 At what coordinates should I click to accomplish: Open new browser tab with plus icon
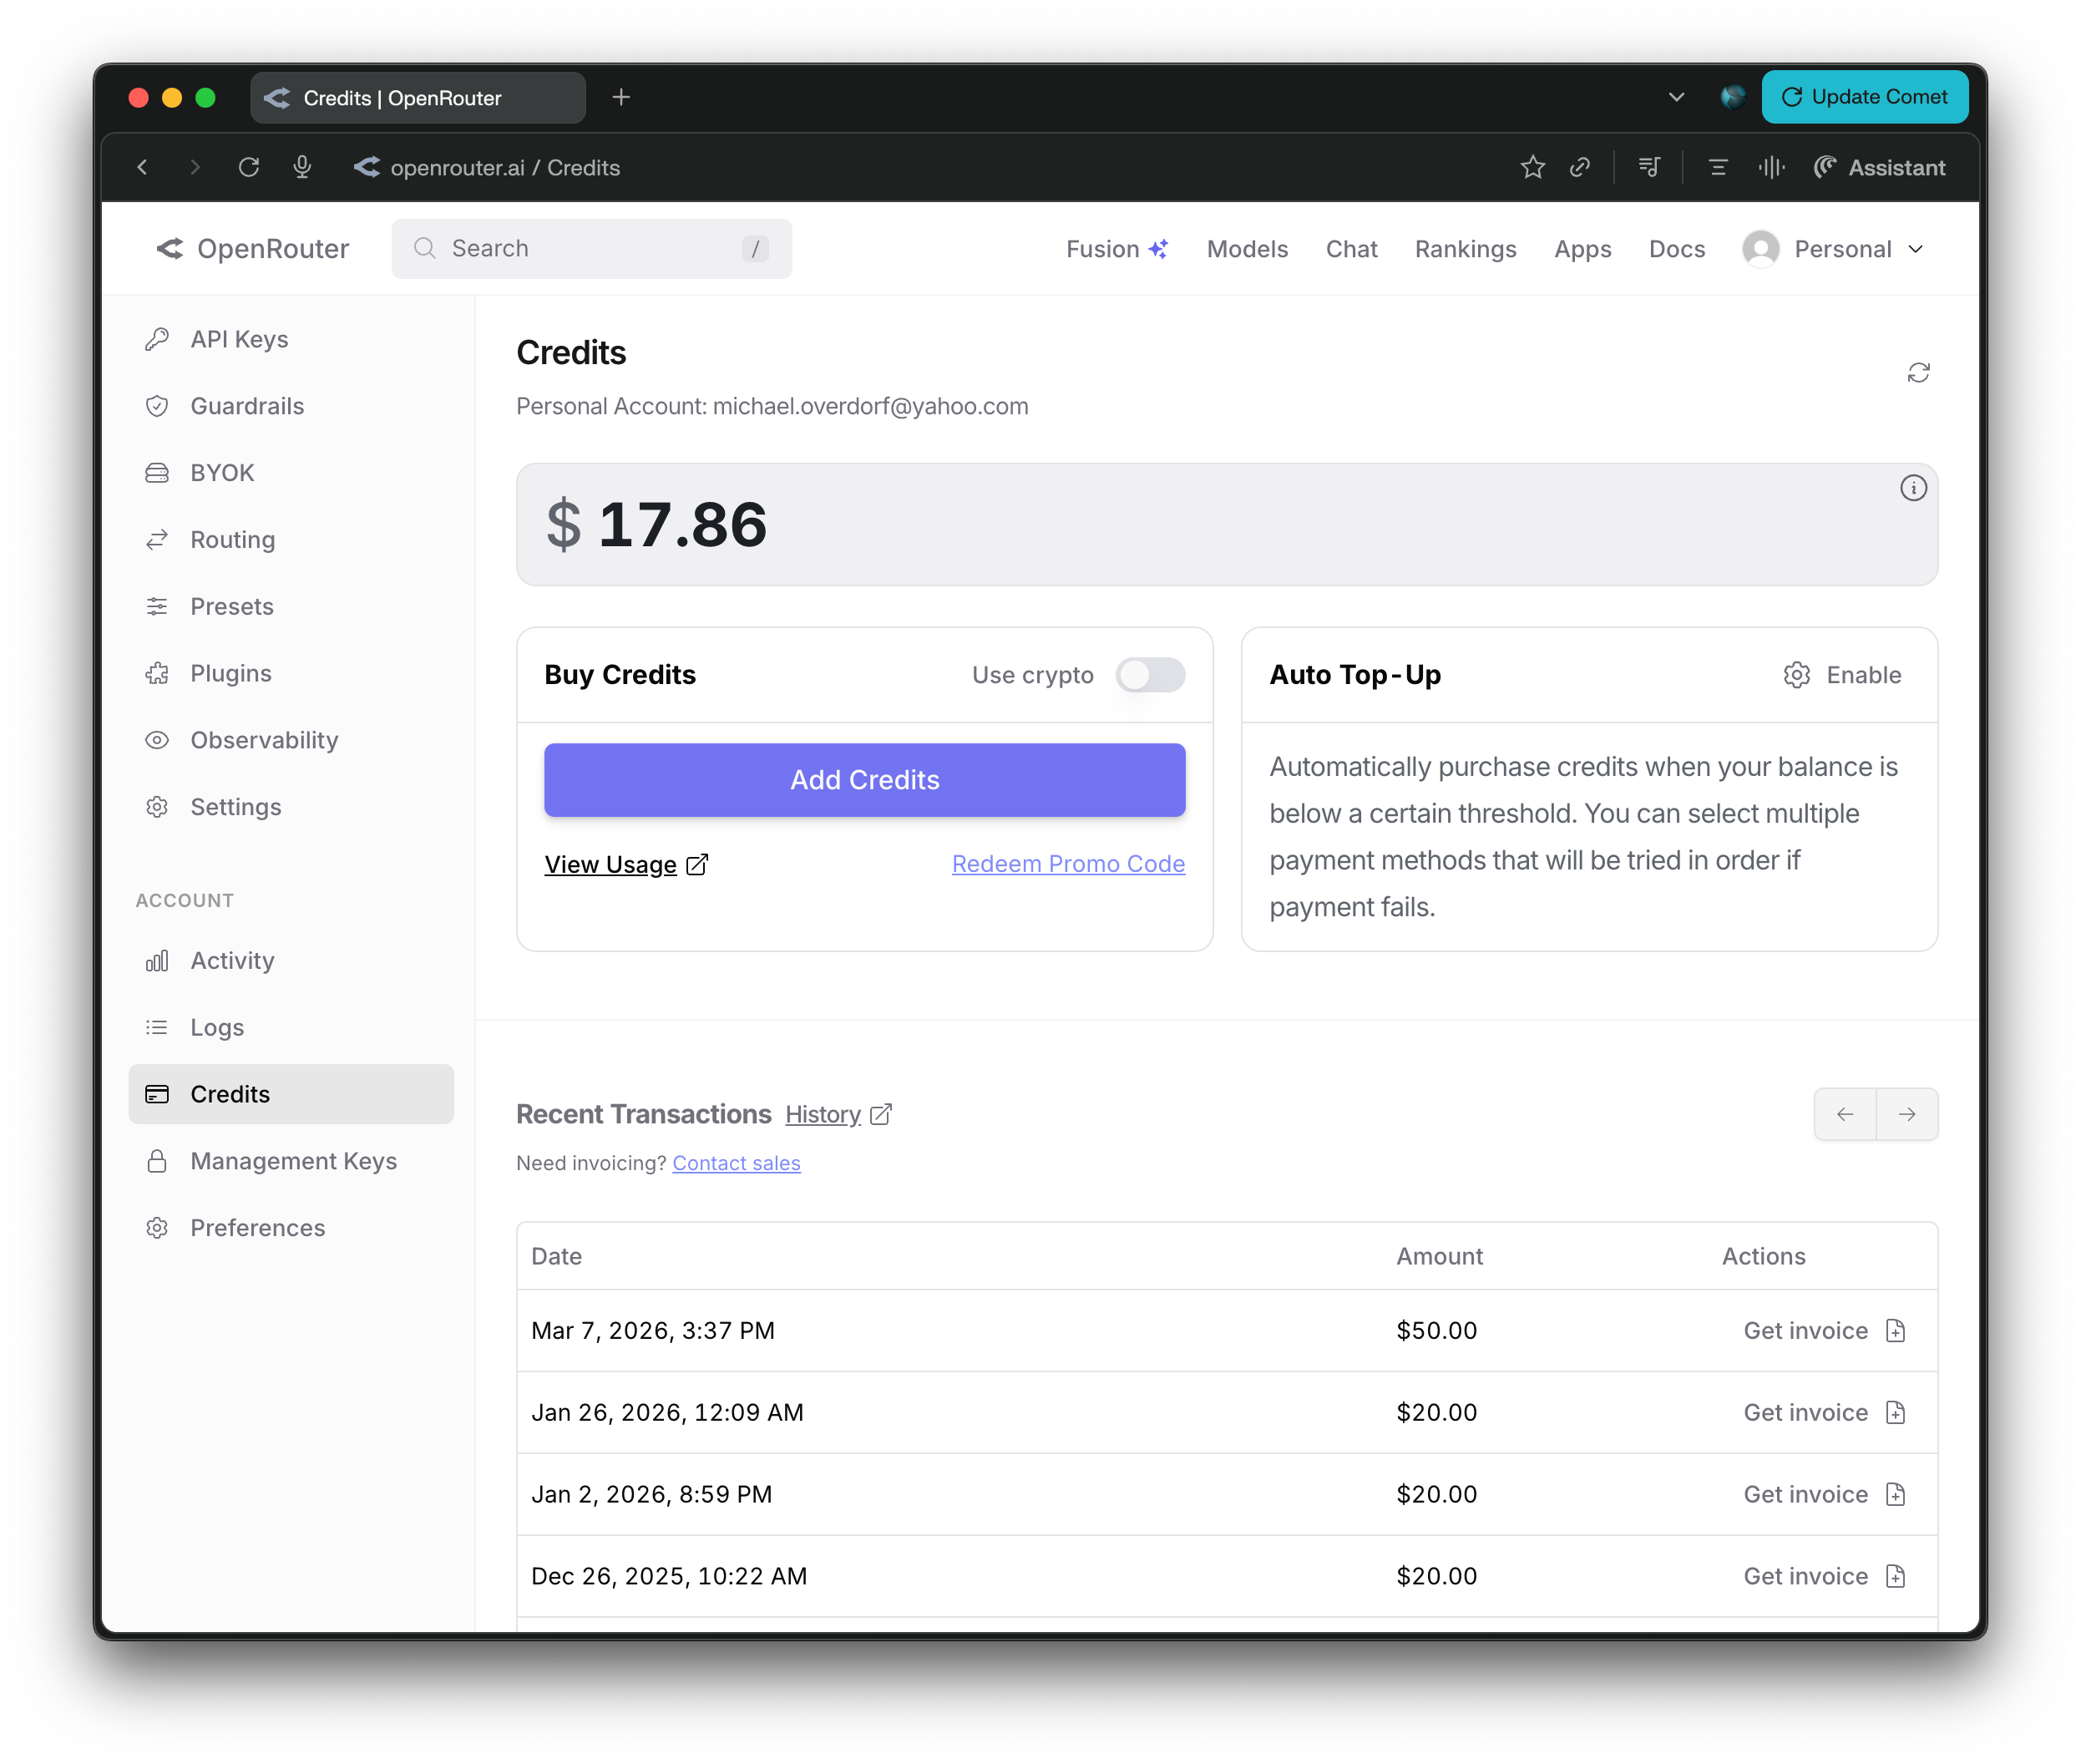click(x=621, y=97)
